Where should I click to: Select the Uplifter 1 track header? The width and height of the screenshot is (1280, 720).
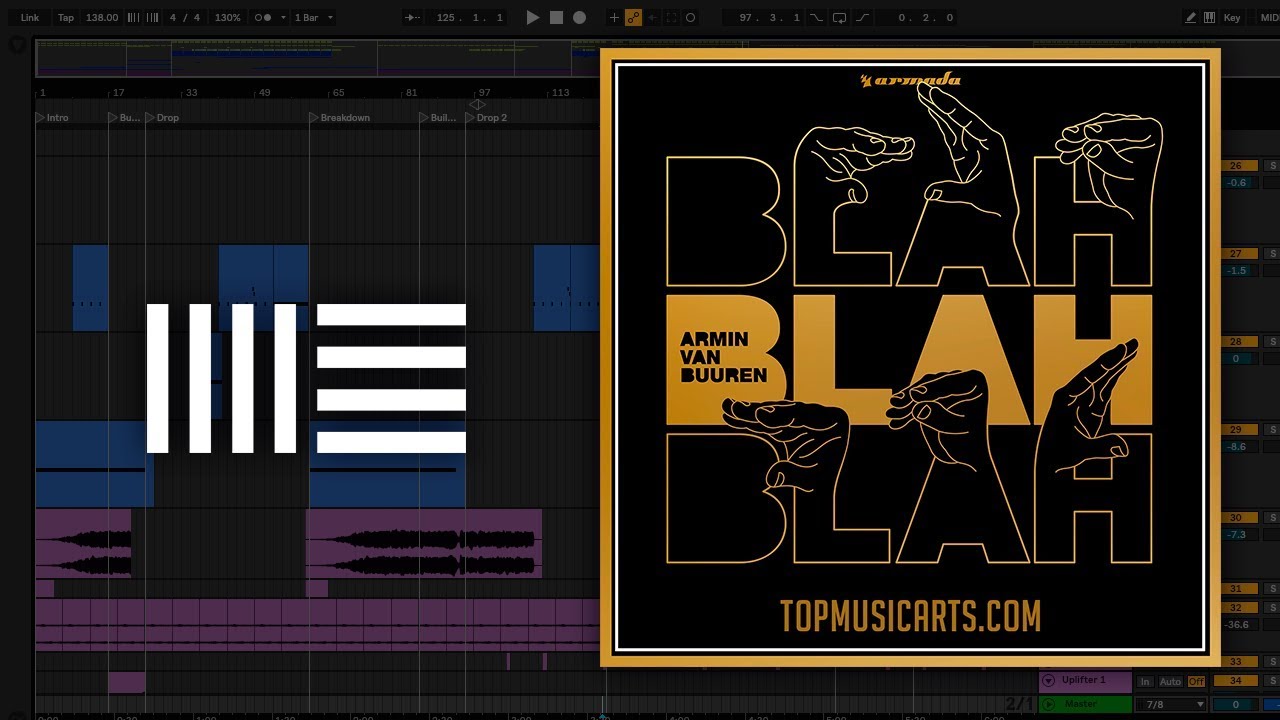[x=1085, y=681]
